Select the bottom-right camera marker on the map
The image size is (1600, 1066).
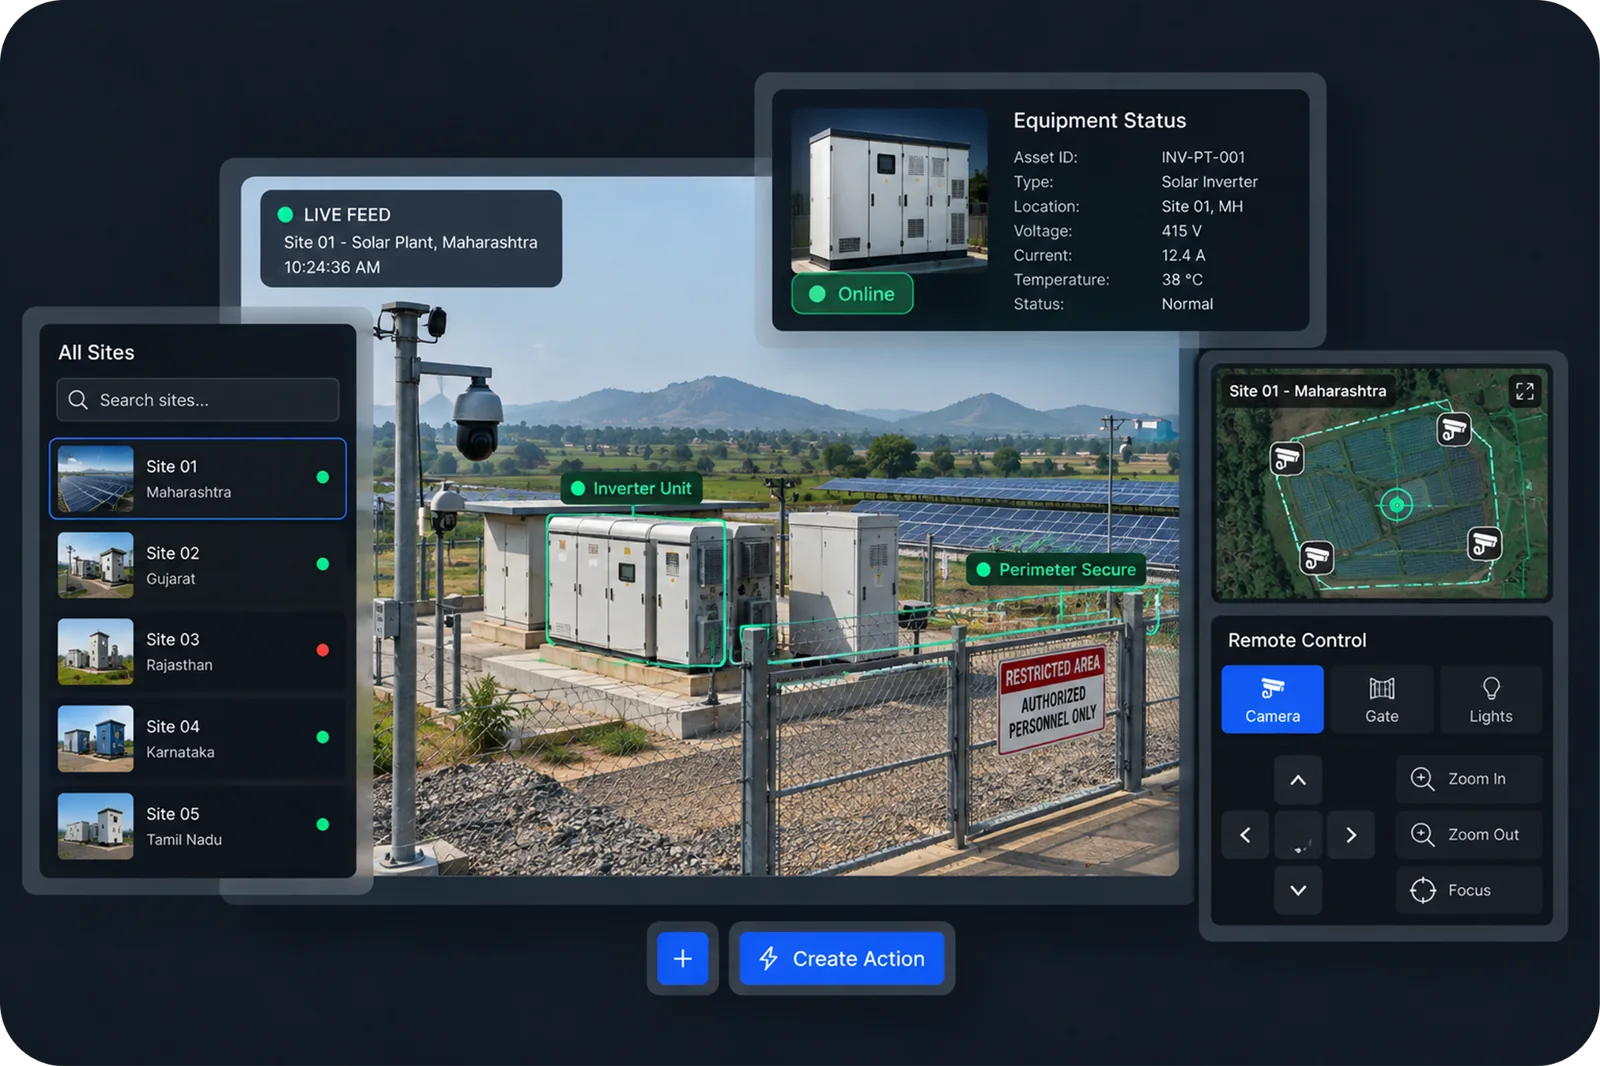click(1485, 544)
